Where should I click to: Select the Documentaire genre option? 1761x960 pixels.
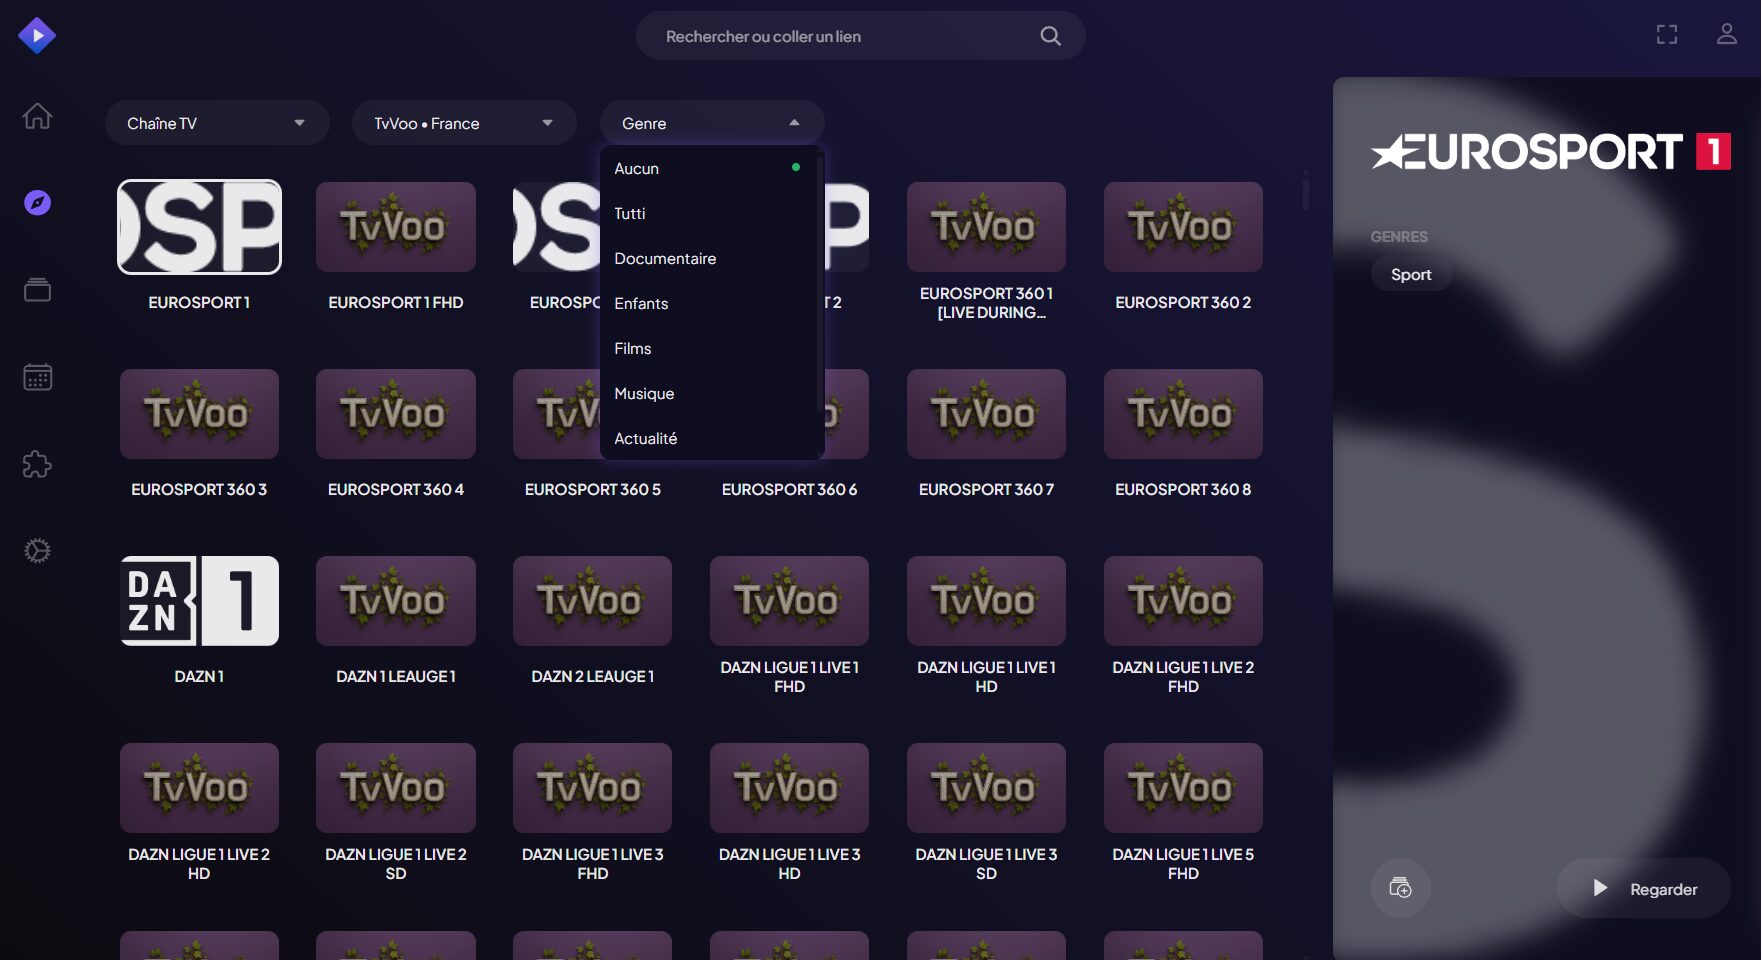point(709,258)
